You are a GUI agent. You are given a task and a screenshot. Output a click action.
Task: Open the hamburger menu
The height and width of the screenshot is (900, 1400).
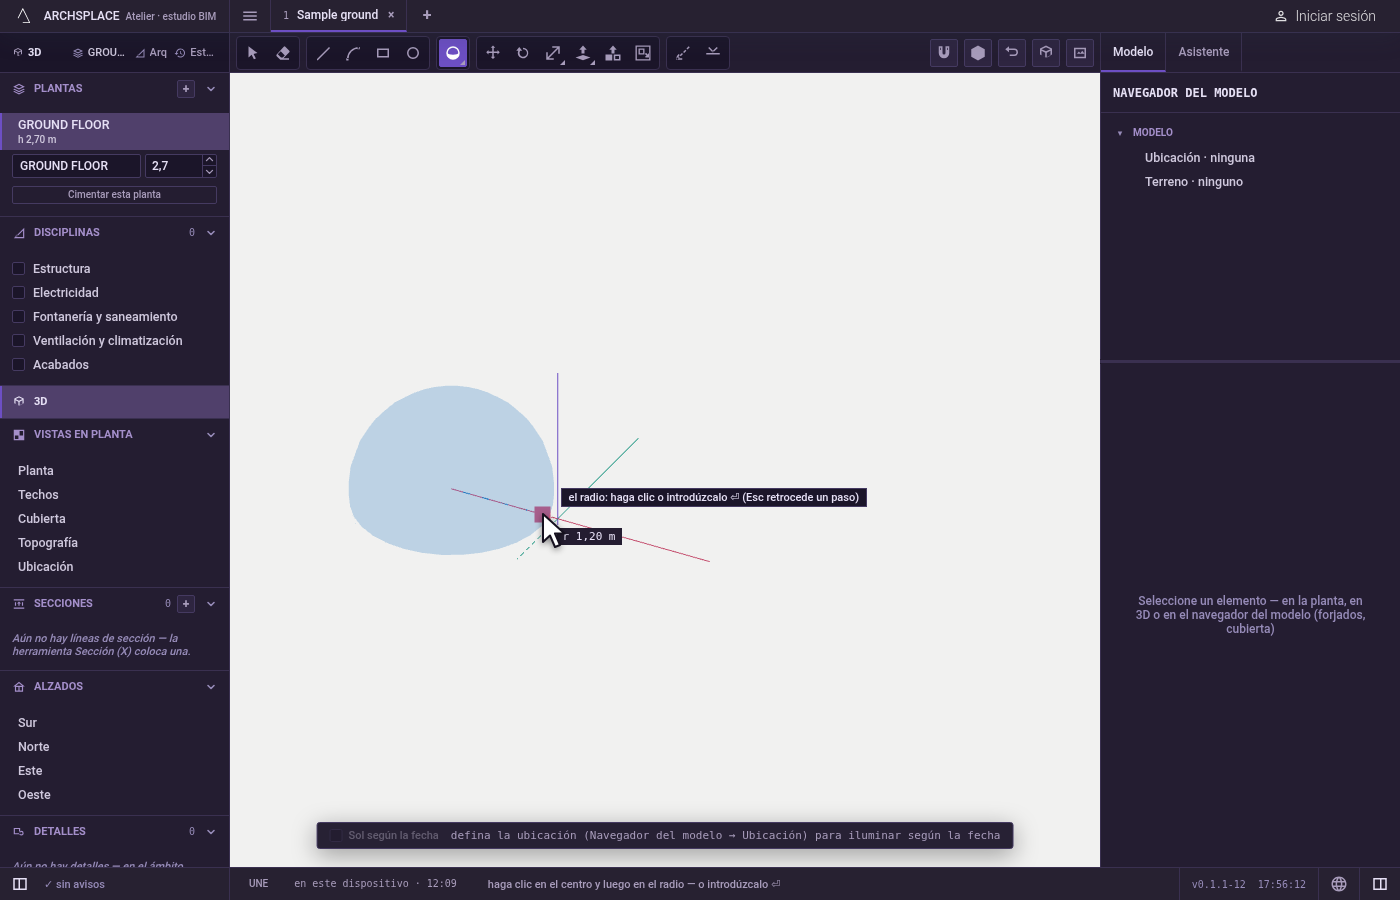[250, 15]
